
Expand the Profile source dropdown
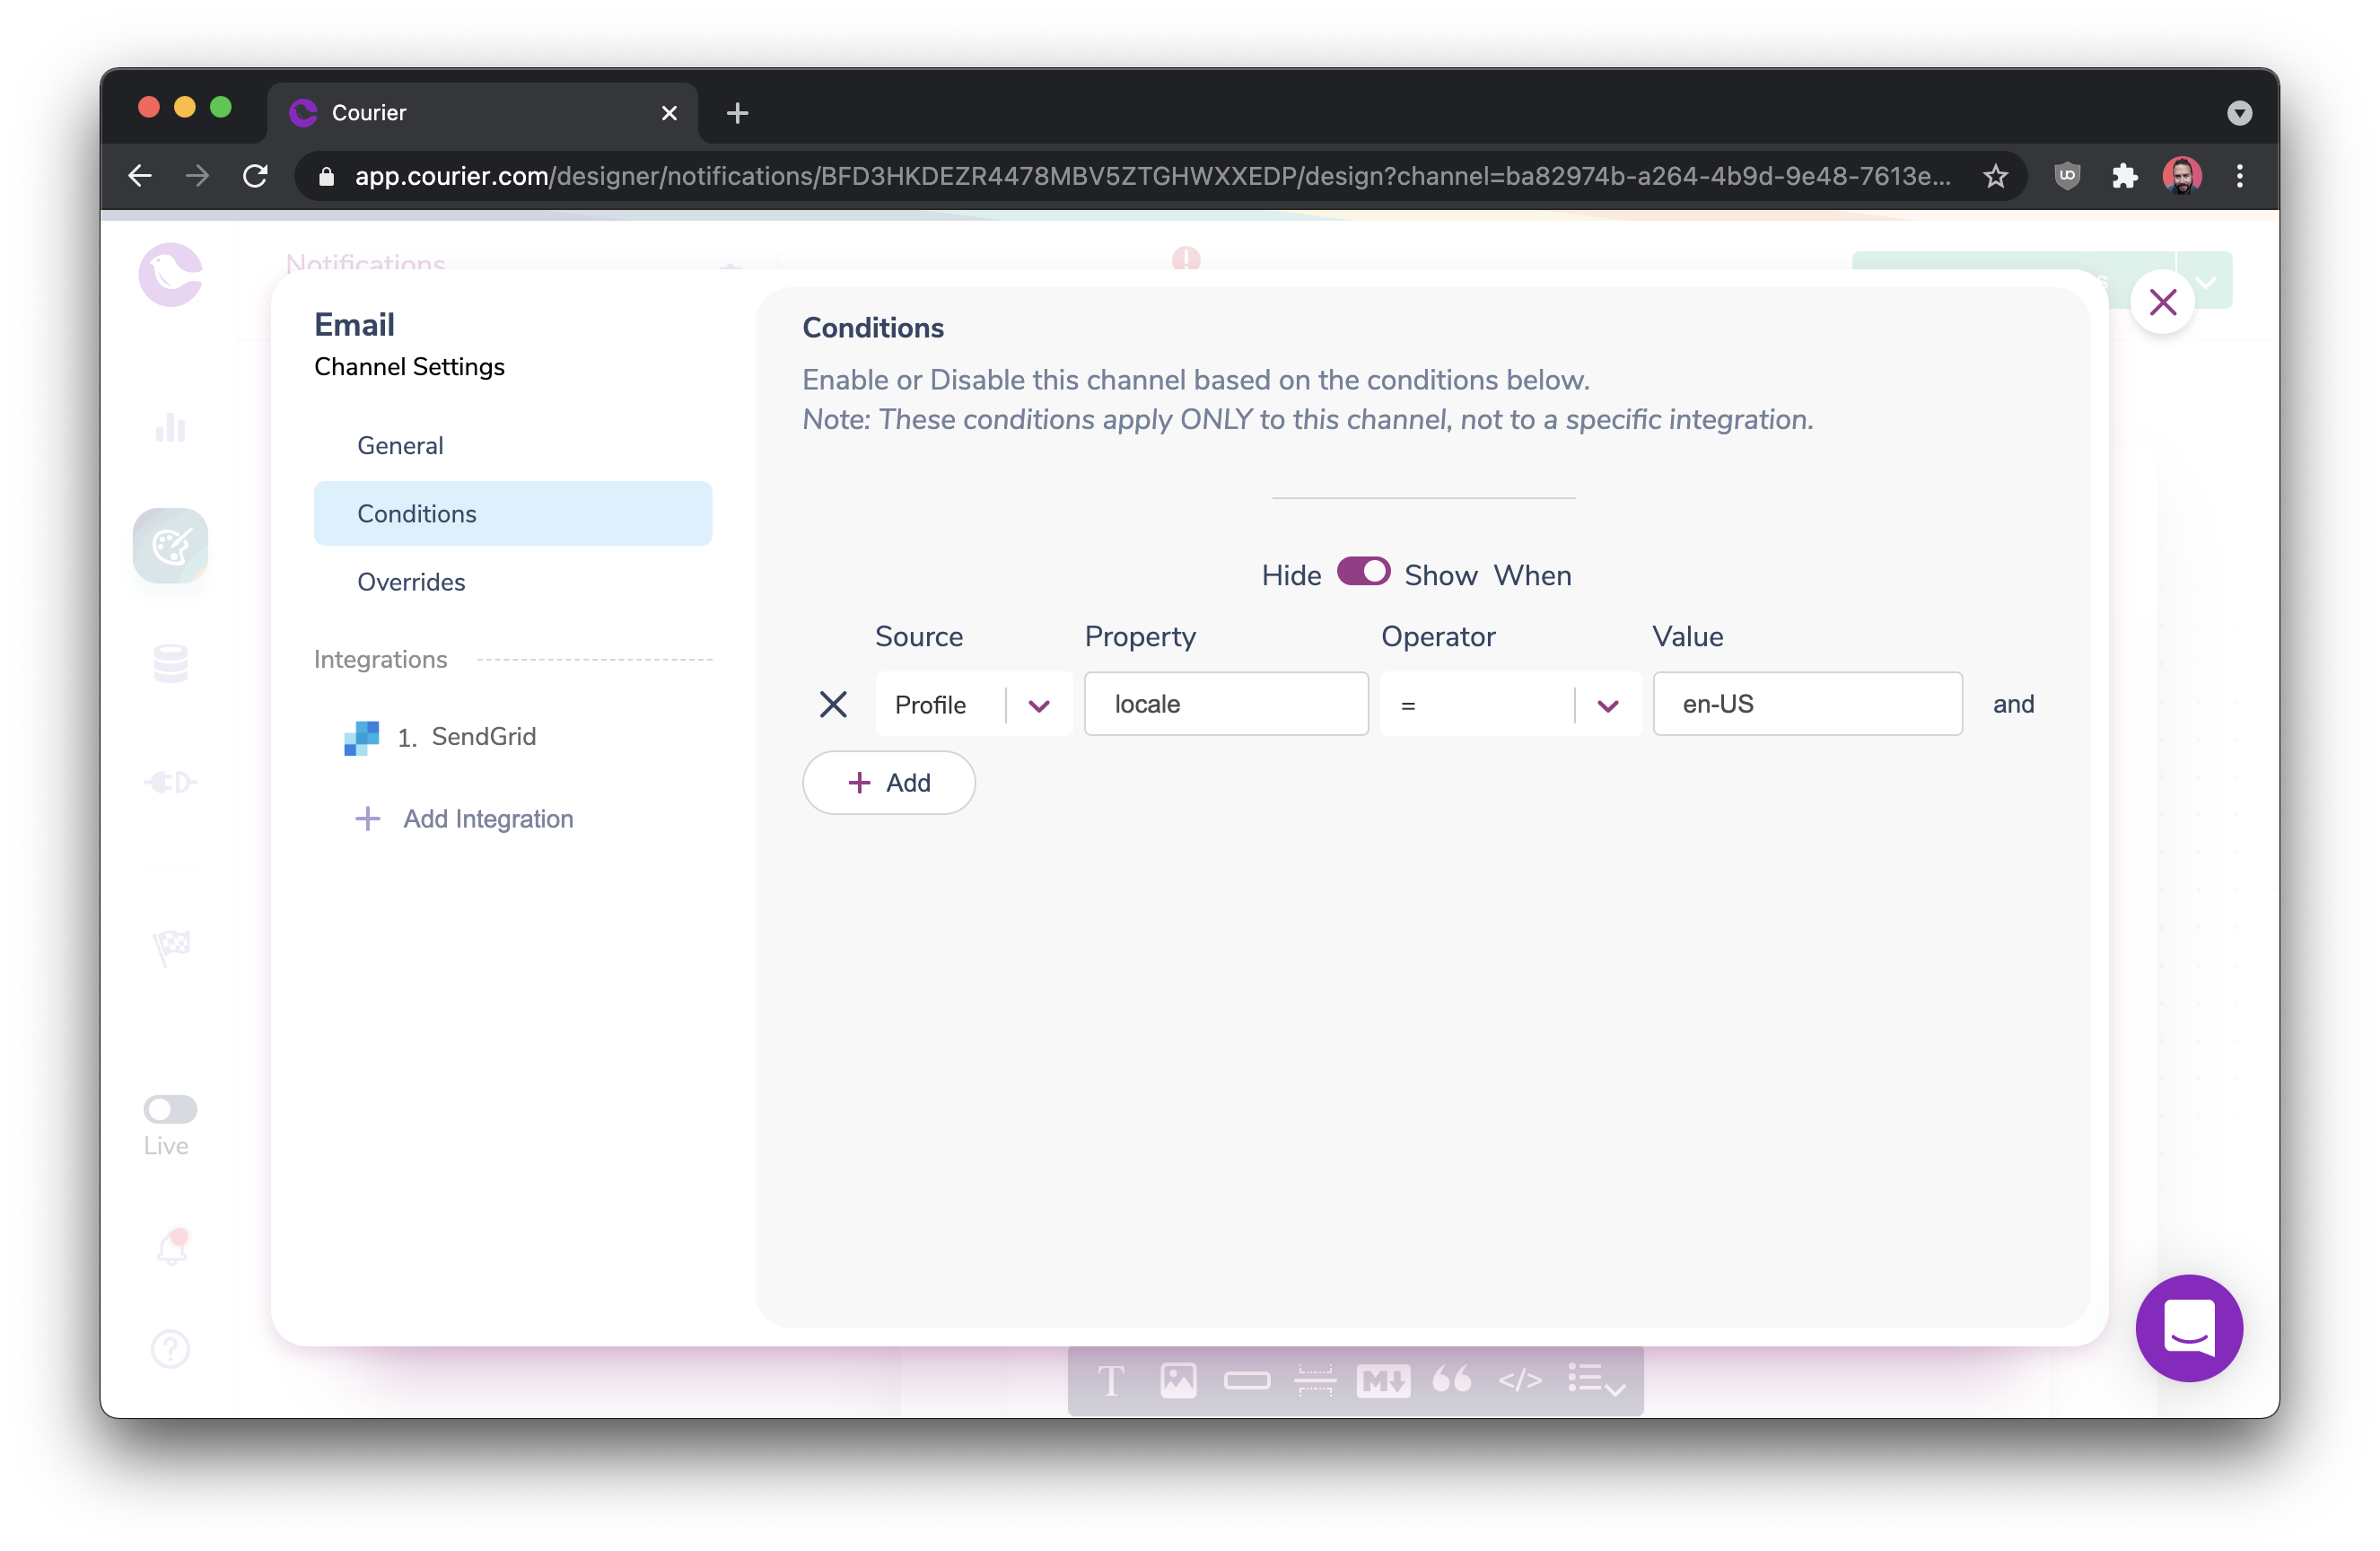[x=1038, y=705]
